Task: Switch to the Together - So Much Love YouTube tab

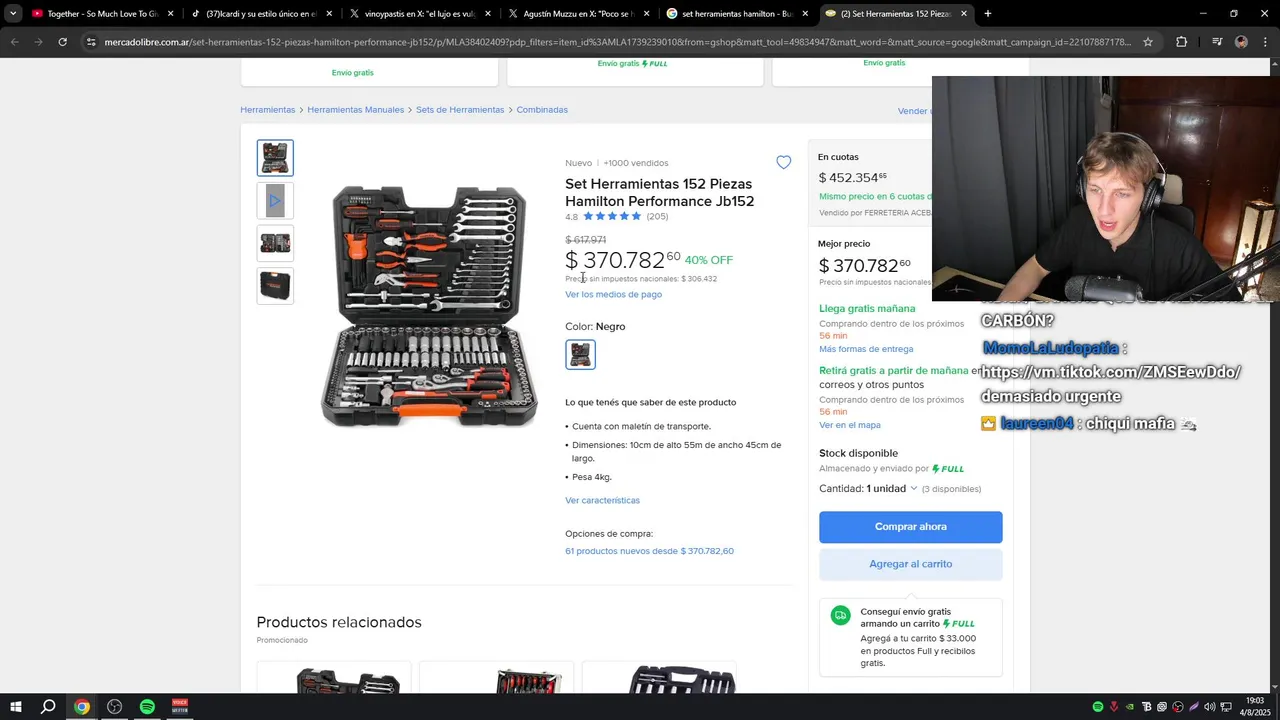Action: [x=103, y=14]
